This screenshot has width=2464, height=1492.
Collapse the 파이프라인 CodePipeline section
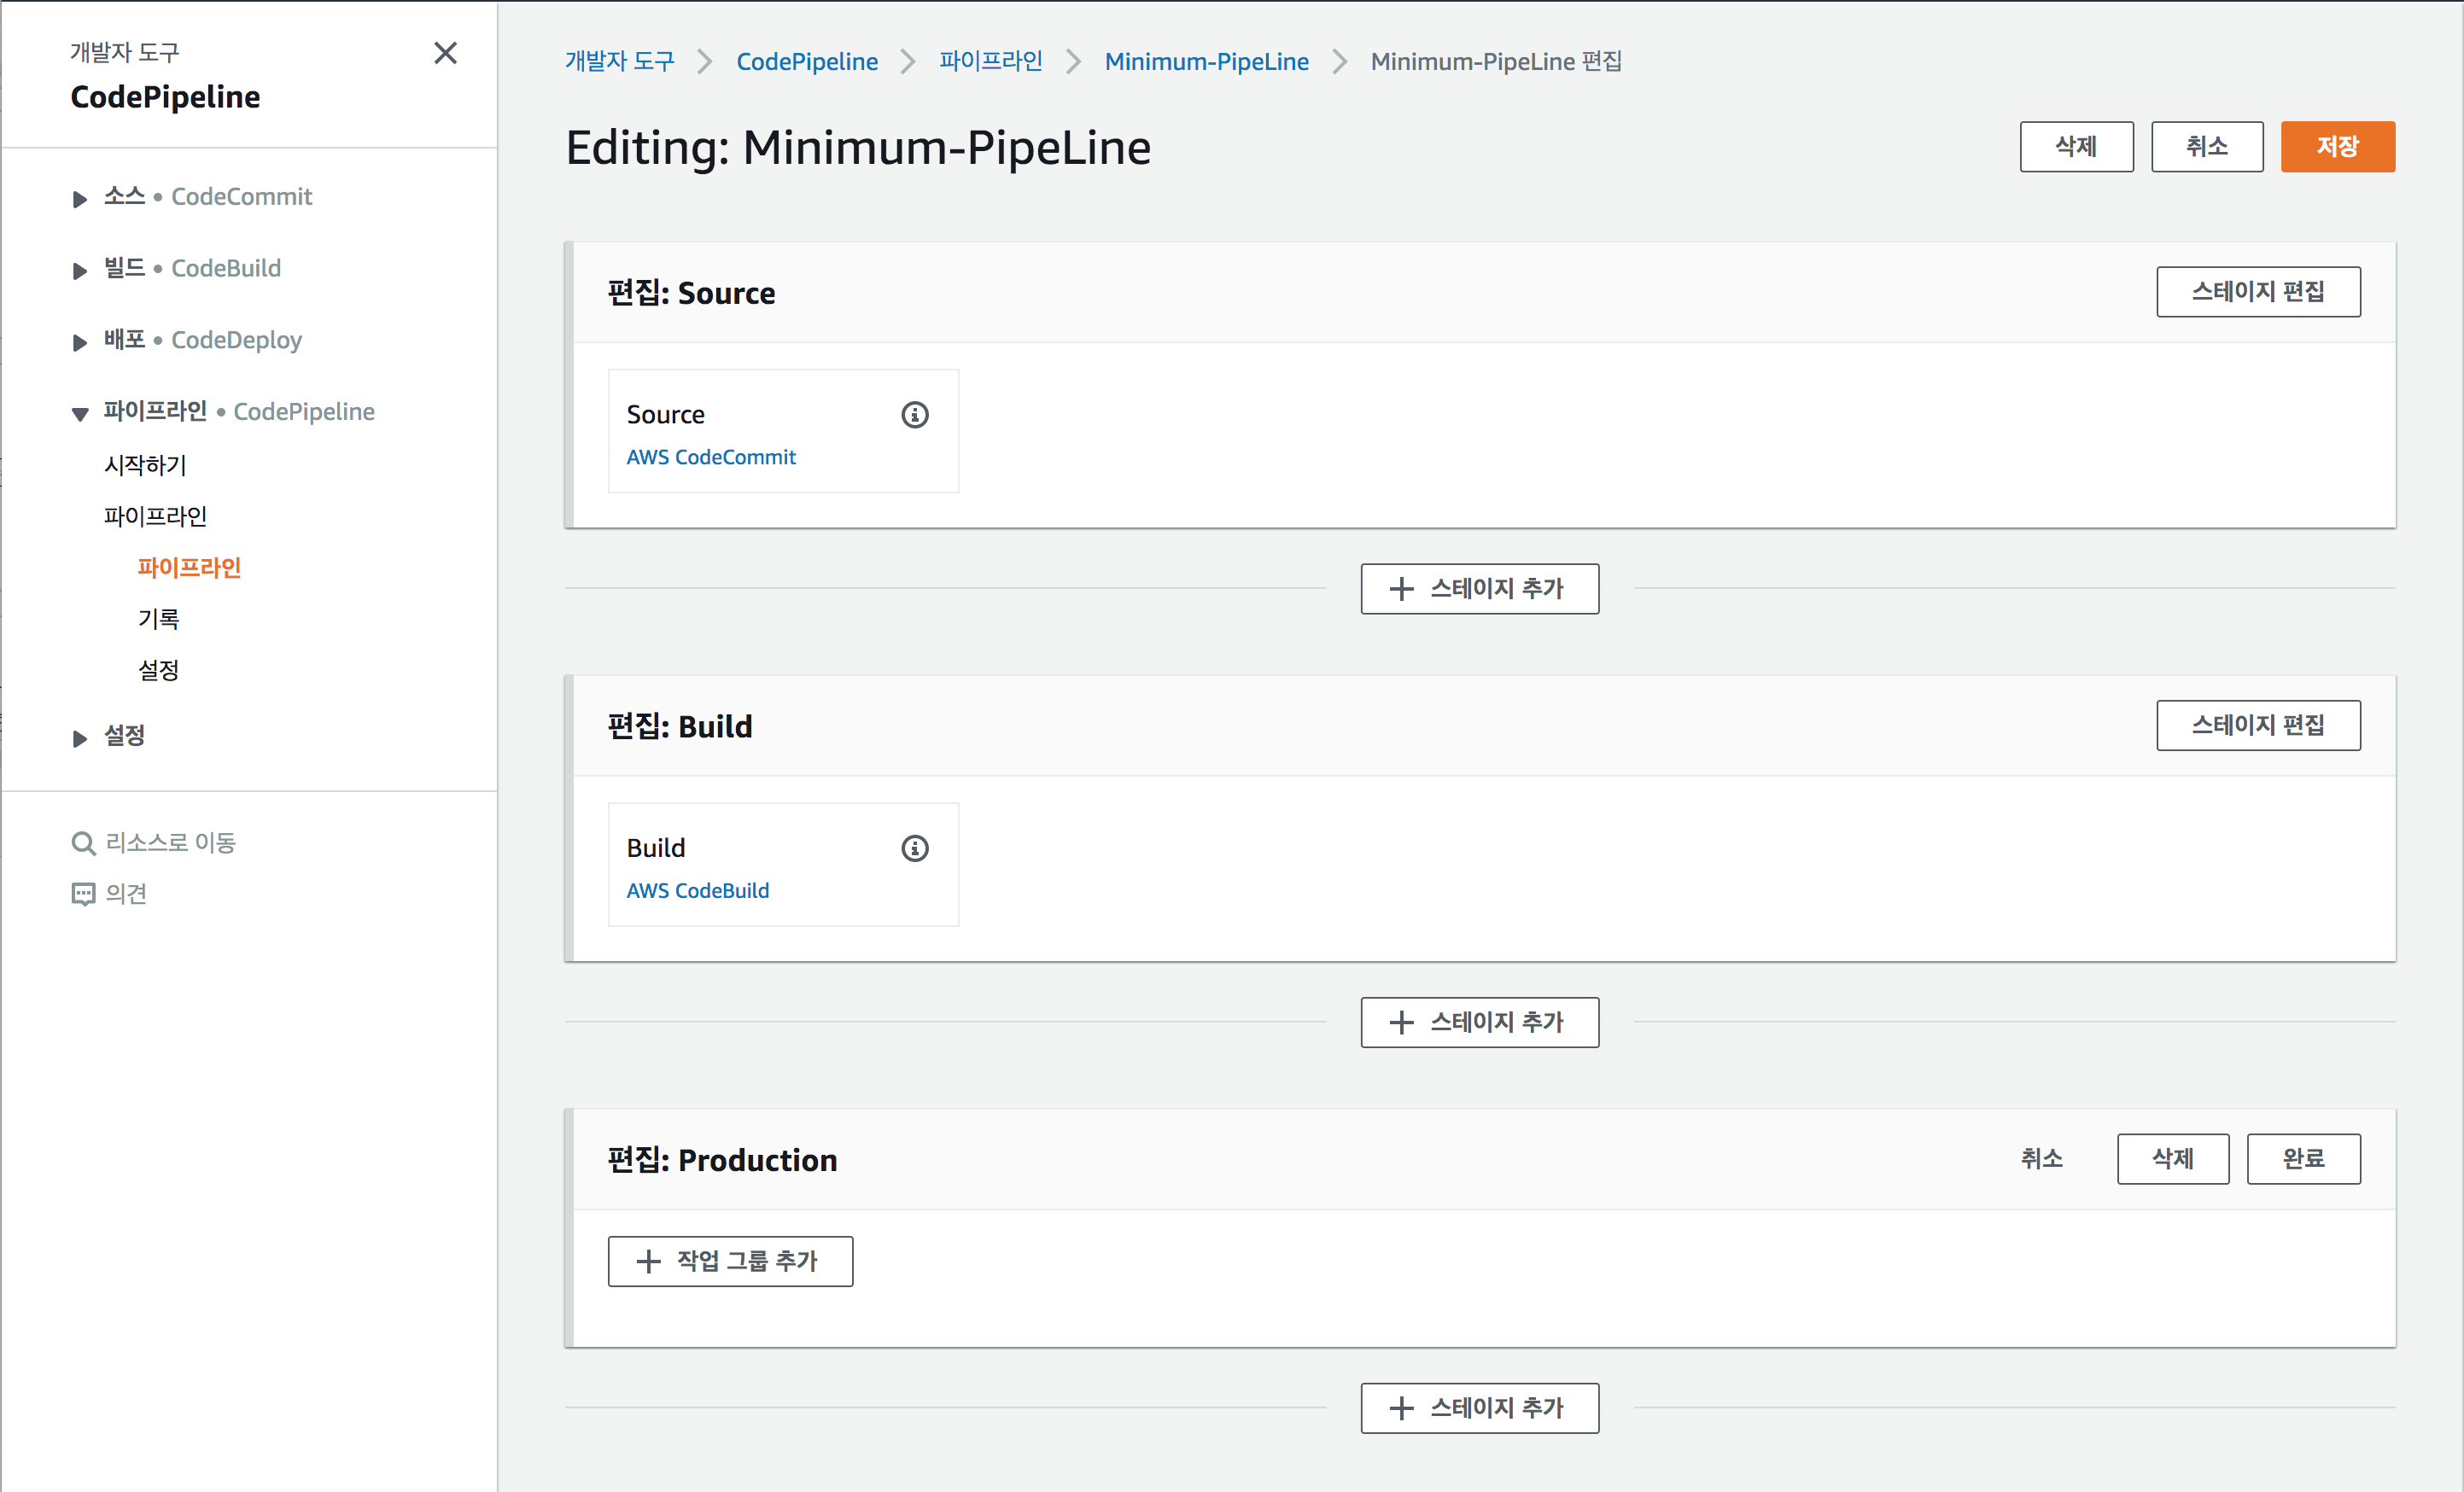click(80, 414)
